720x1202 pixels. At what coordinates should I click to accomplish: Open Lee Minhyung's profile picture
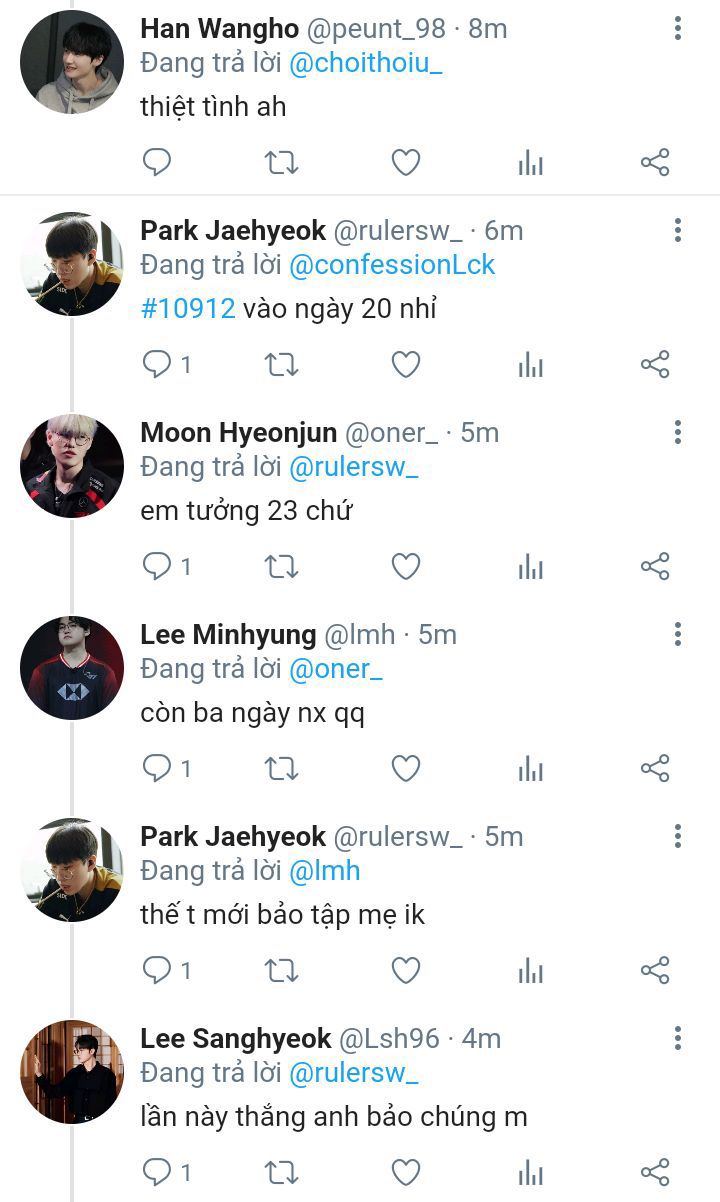tap(72, 667)
